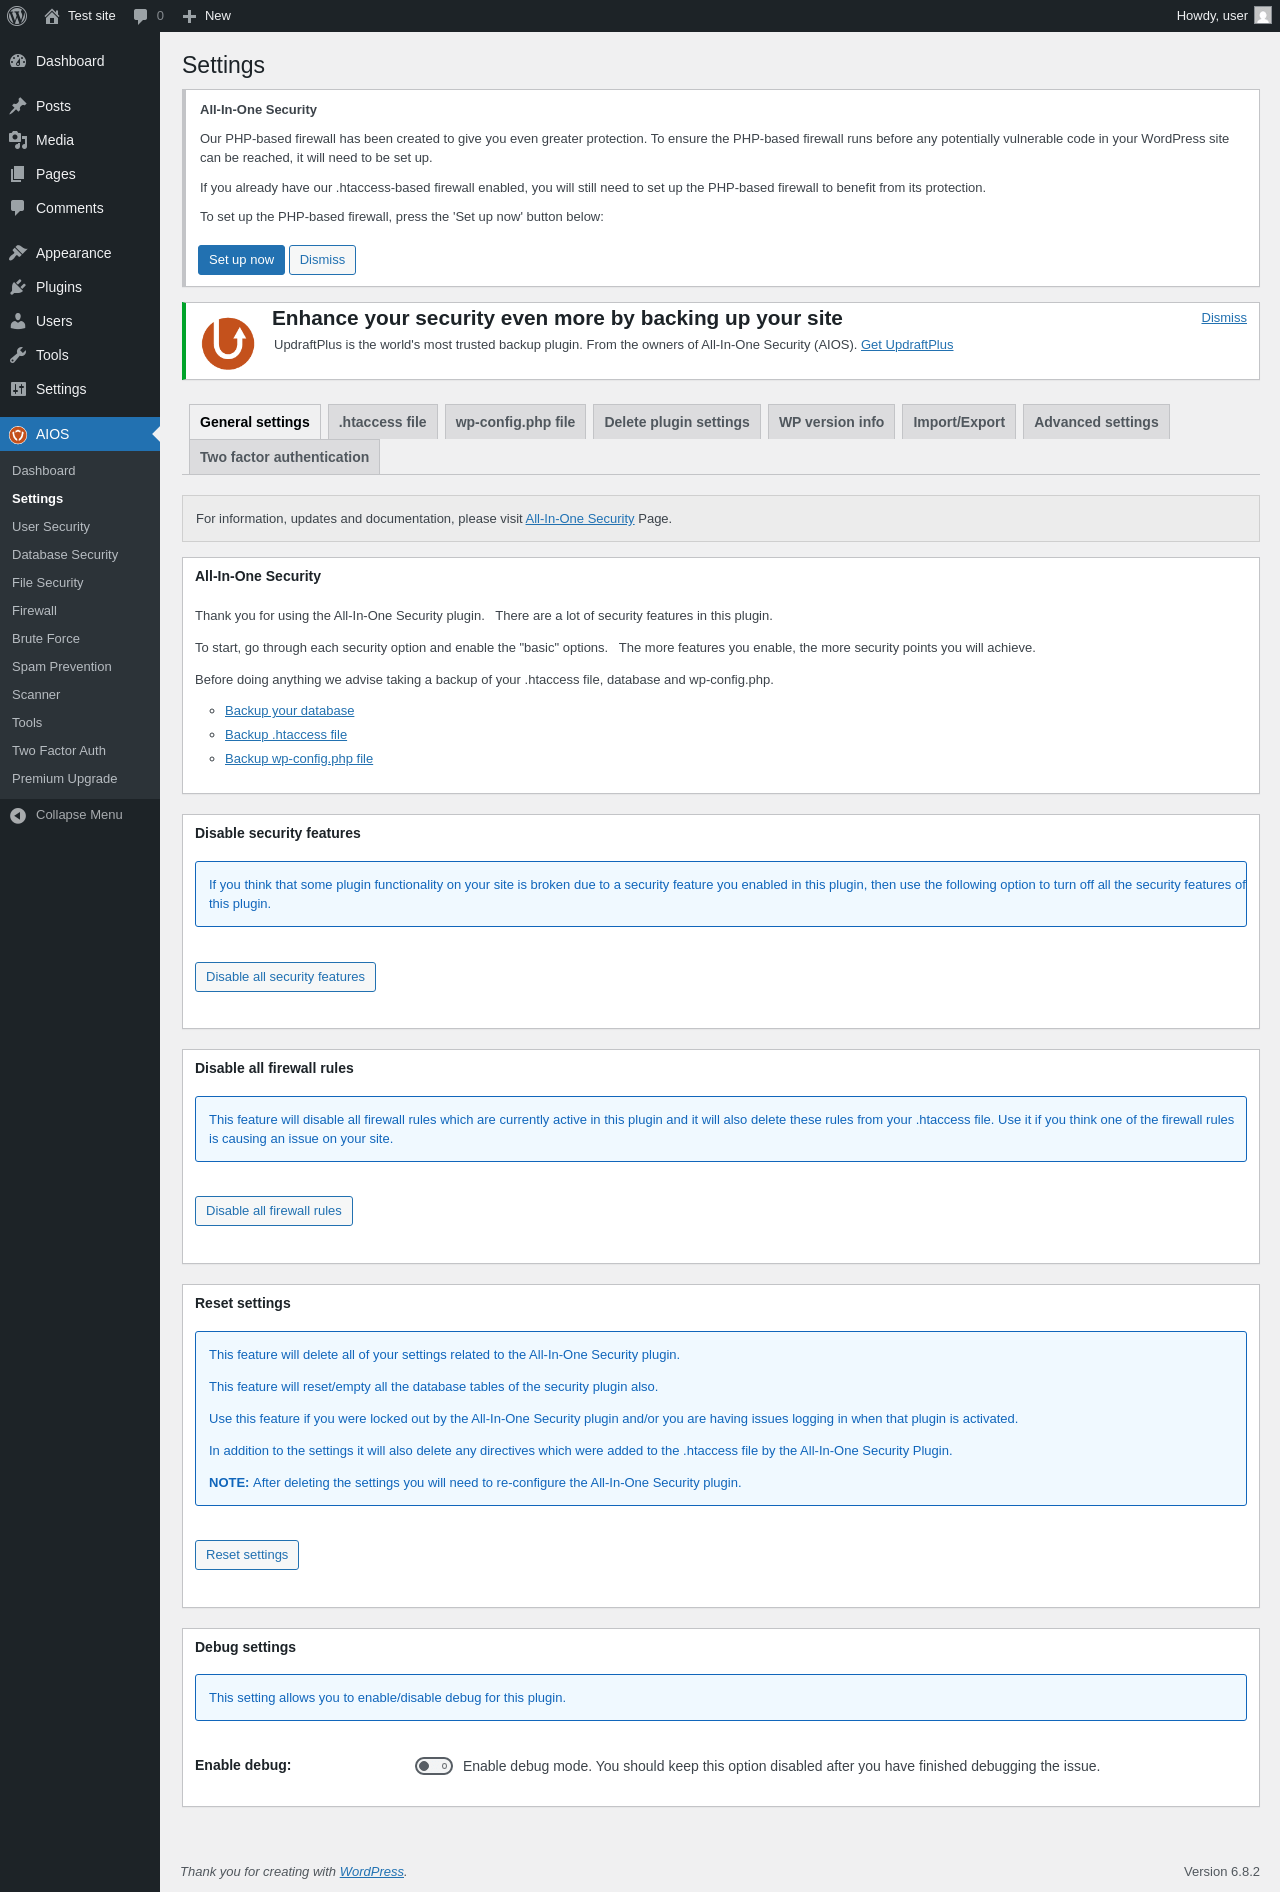Switch to the Import/Export tab
Viewport: 1280px width, 1892px height.
pos(959,422)
